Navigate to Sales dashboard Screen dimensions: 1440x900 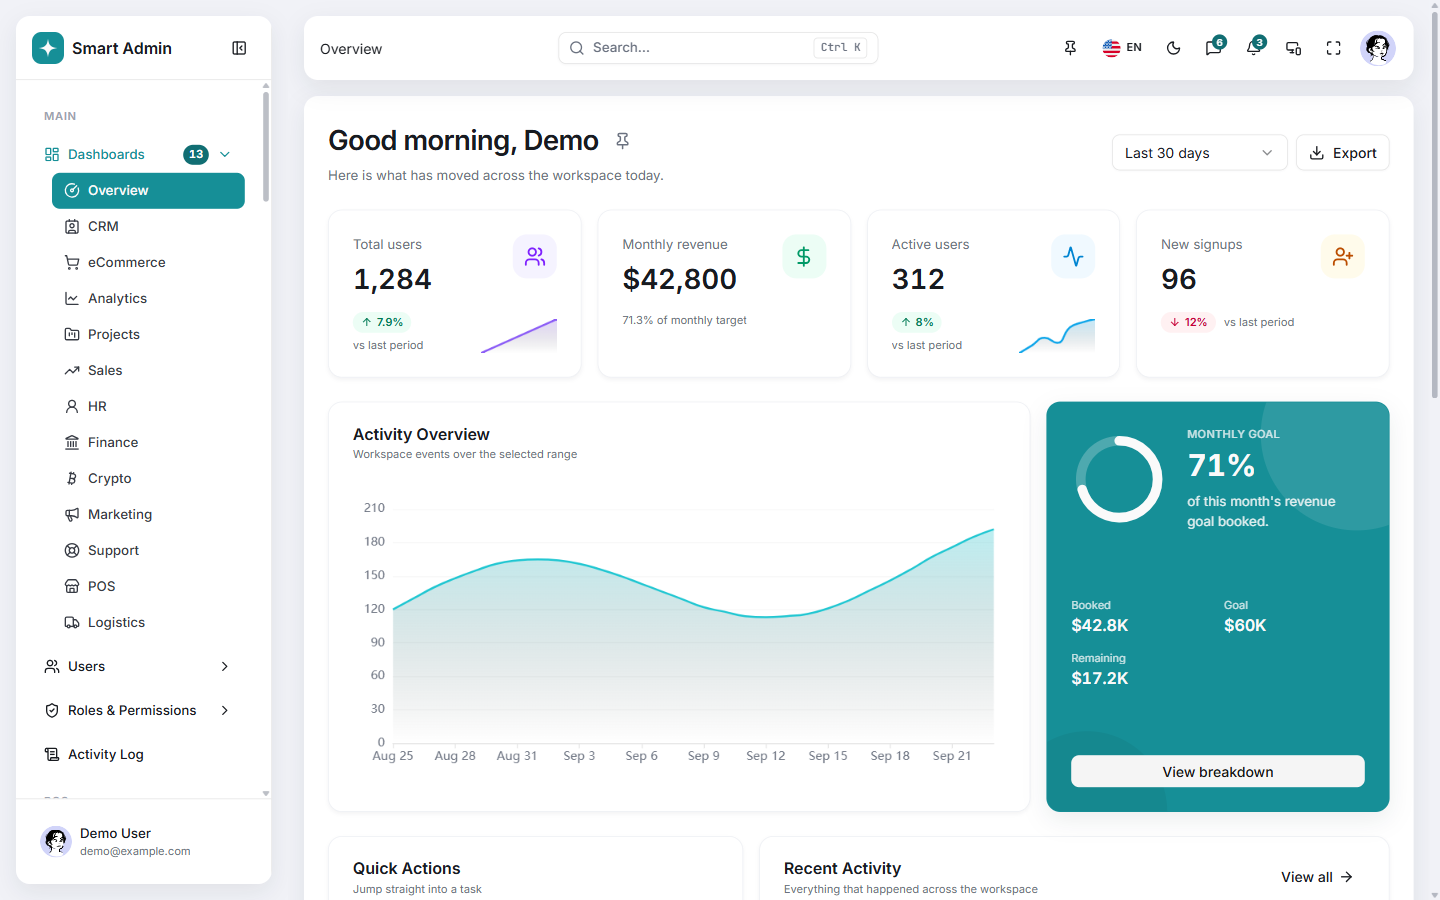coord(148,371)
